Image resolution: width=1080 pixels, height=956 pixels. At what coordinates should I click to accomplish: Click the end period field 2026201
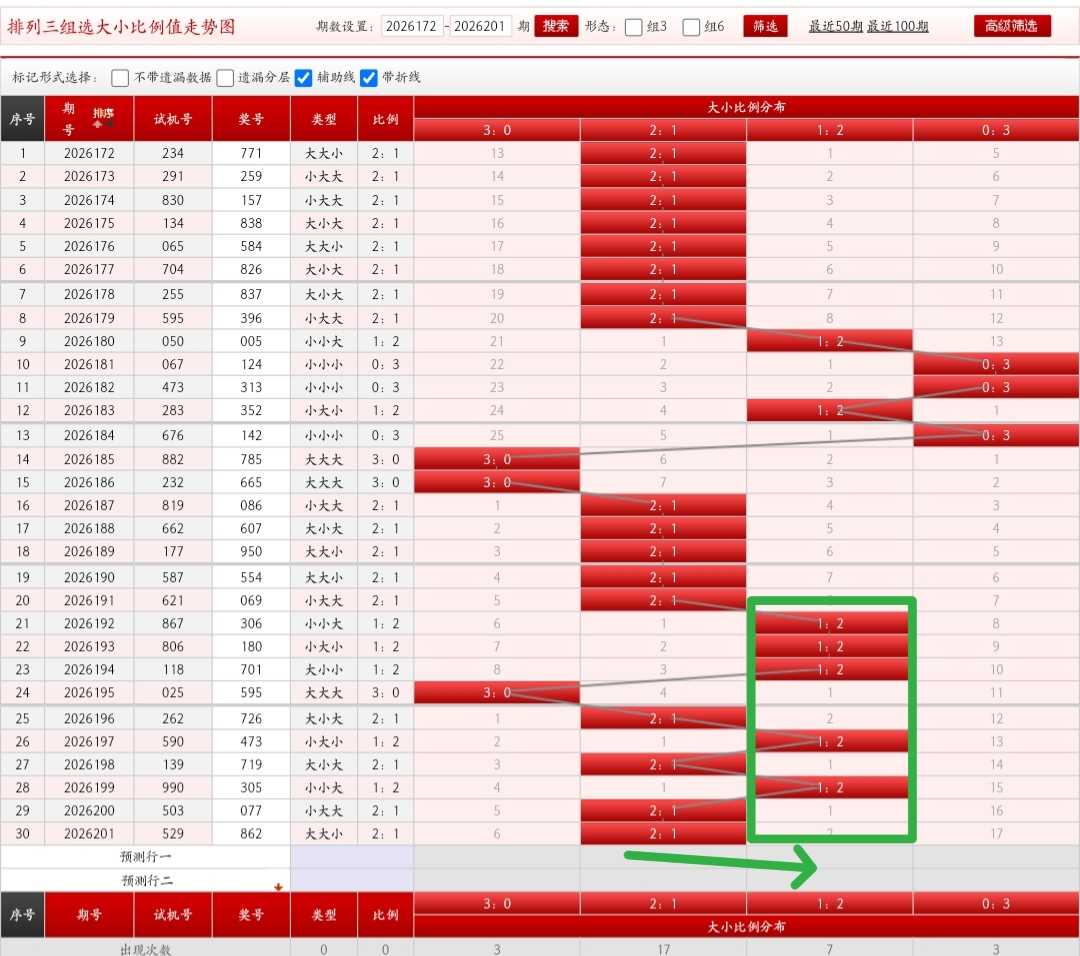pos(480,26)
